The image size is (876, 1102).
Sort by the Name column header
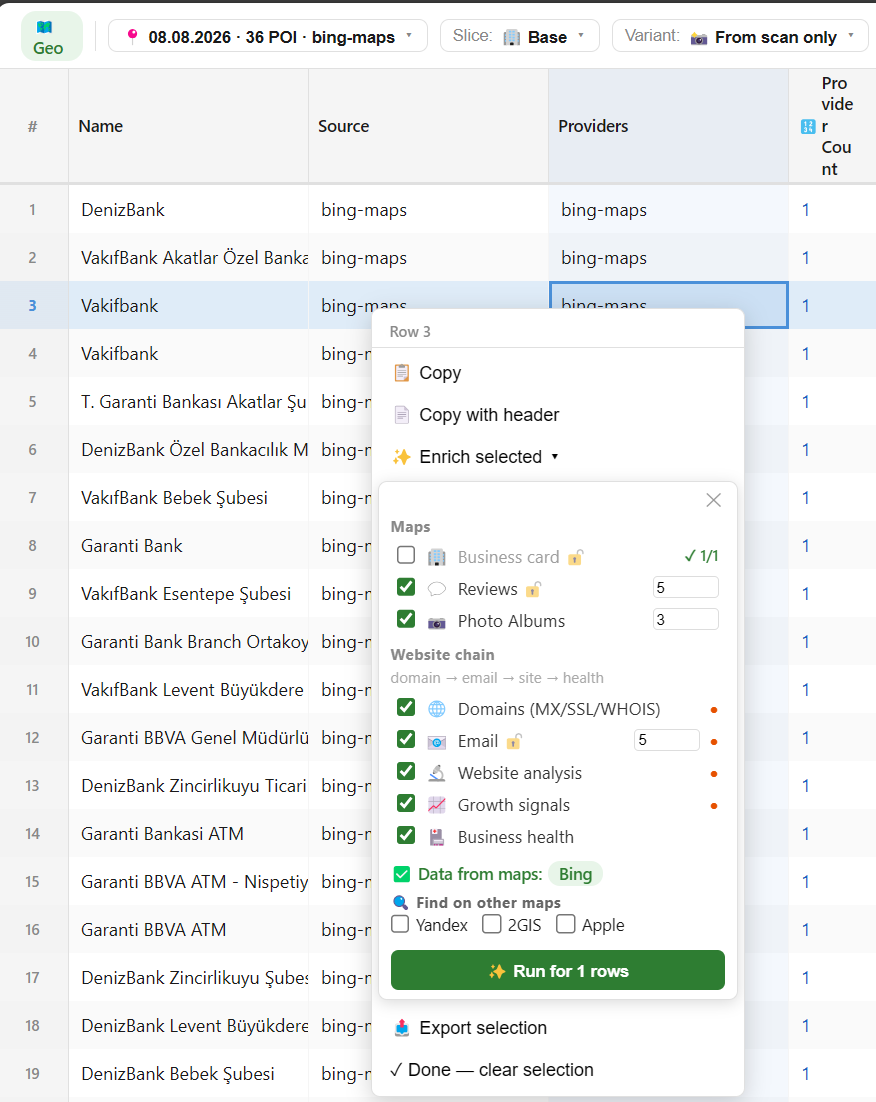[x=188, y=127]
